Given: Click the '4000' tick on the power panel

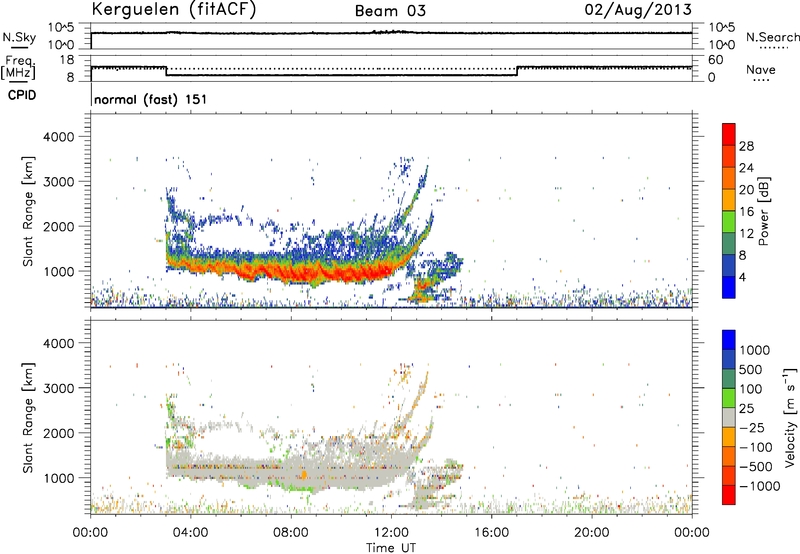Looking at the screenshot, I should coord(58,137).
